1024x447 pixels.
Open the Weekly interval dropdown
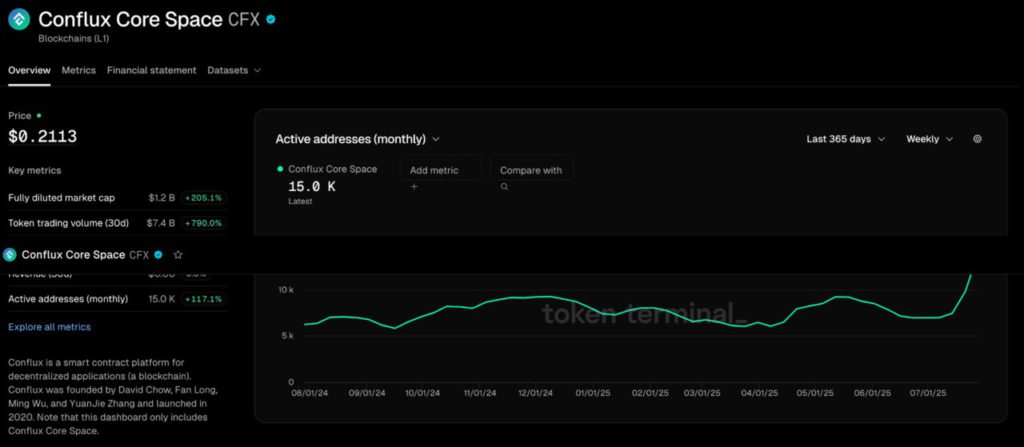point(929,139)
